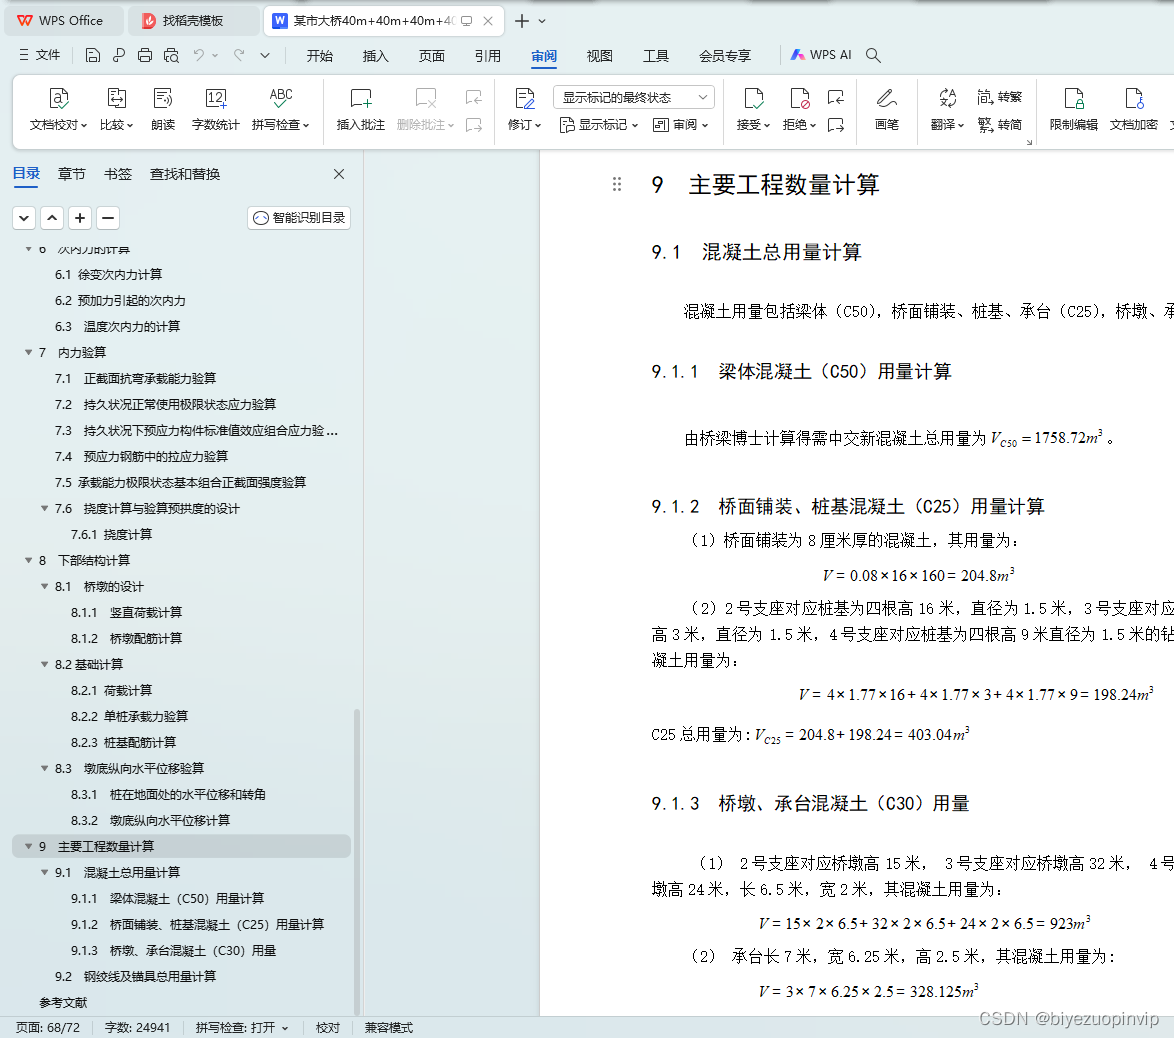Collapse section 9.1 混凝土总用量计算
1174x1038 pixels.
[44, 872]
